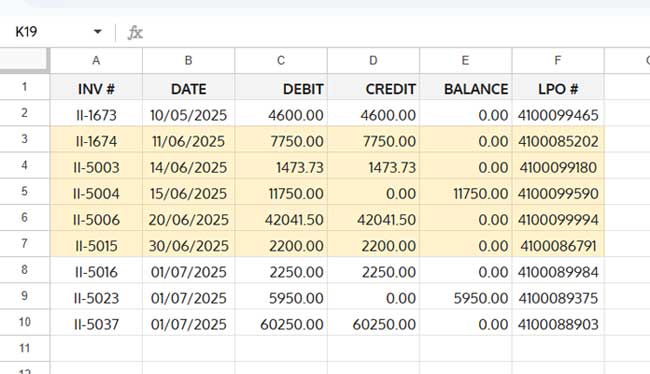The image size is (650, 374).
Task: Select LPO cell 4100086791
Action: (558, 244)
